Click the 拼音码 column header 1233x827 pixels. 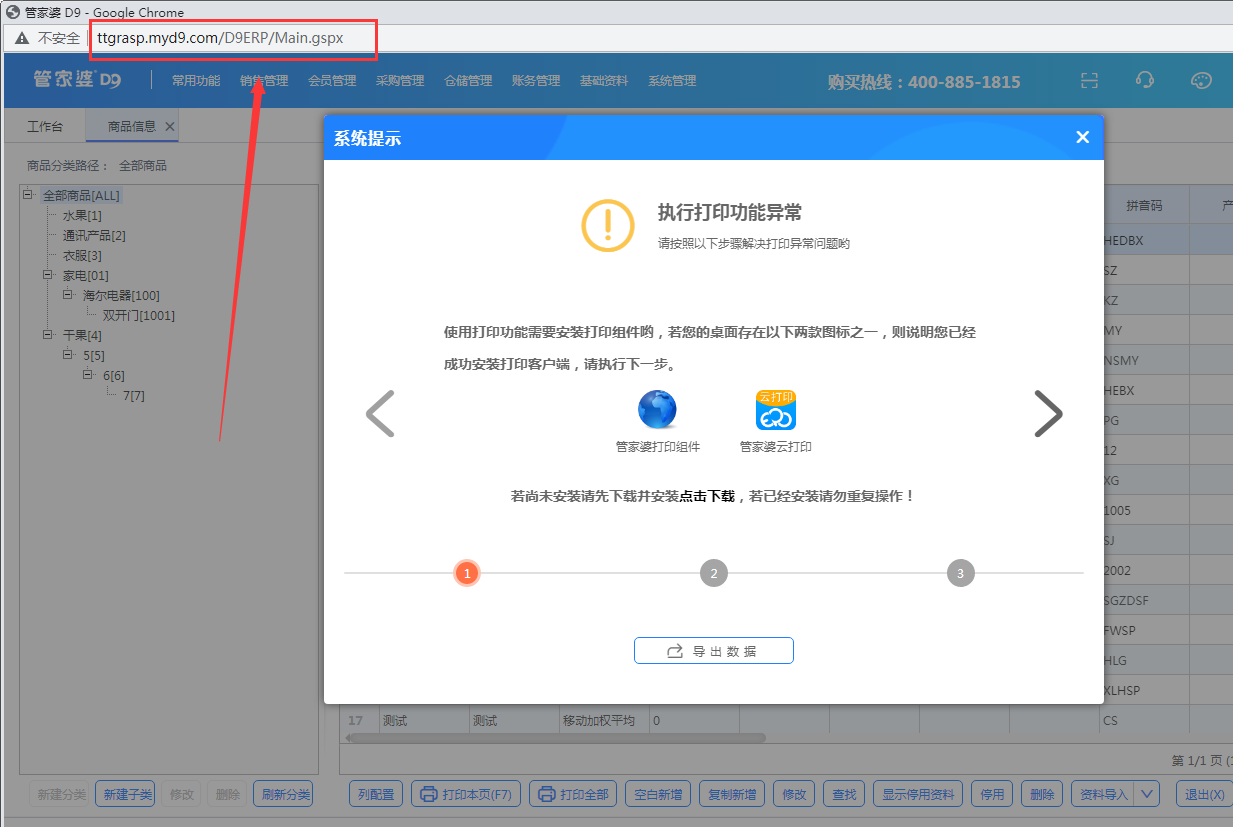tap(1144, 205)
